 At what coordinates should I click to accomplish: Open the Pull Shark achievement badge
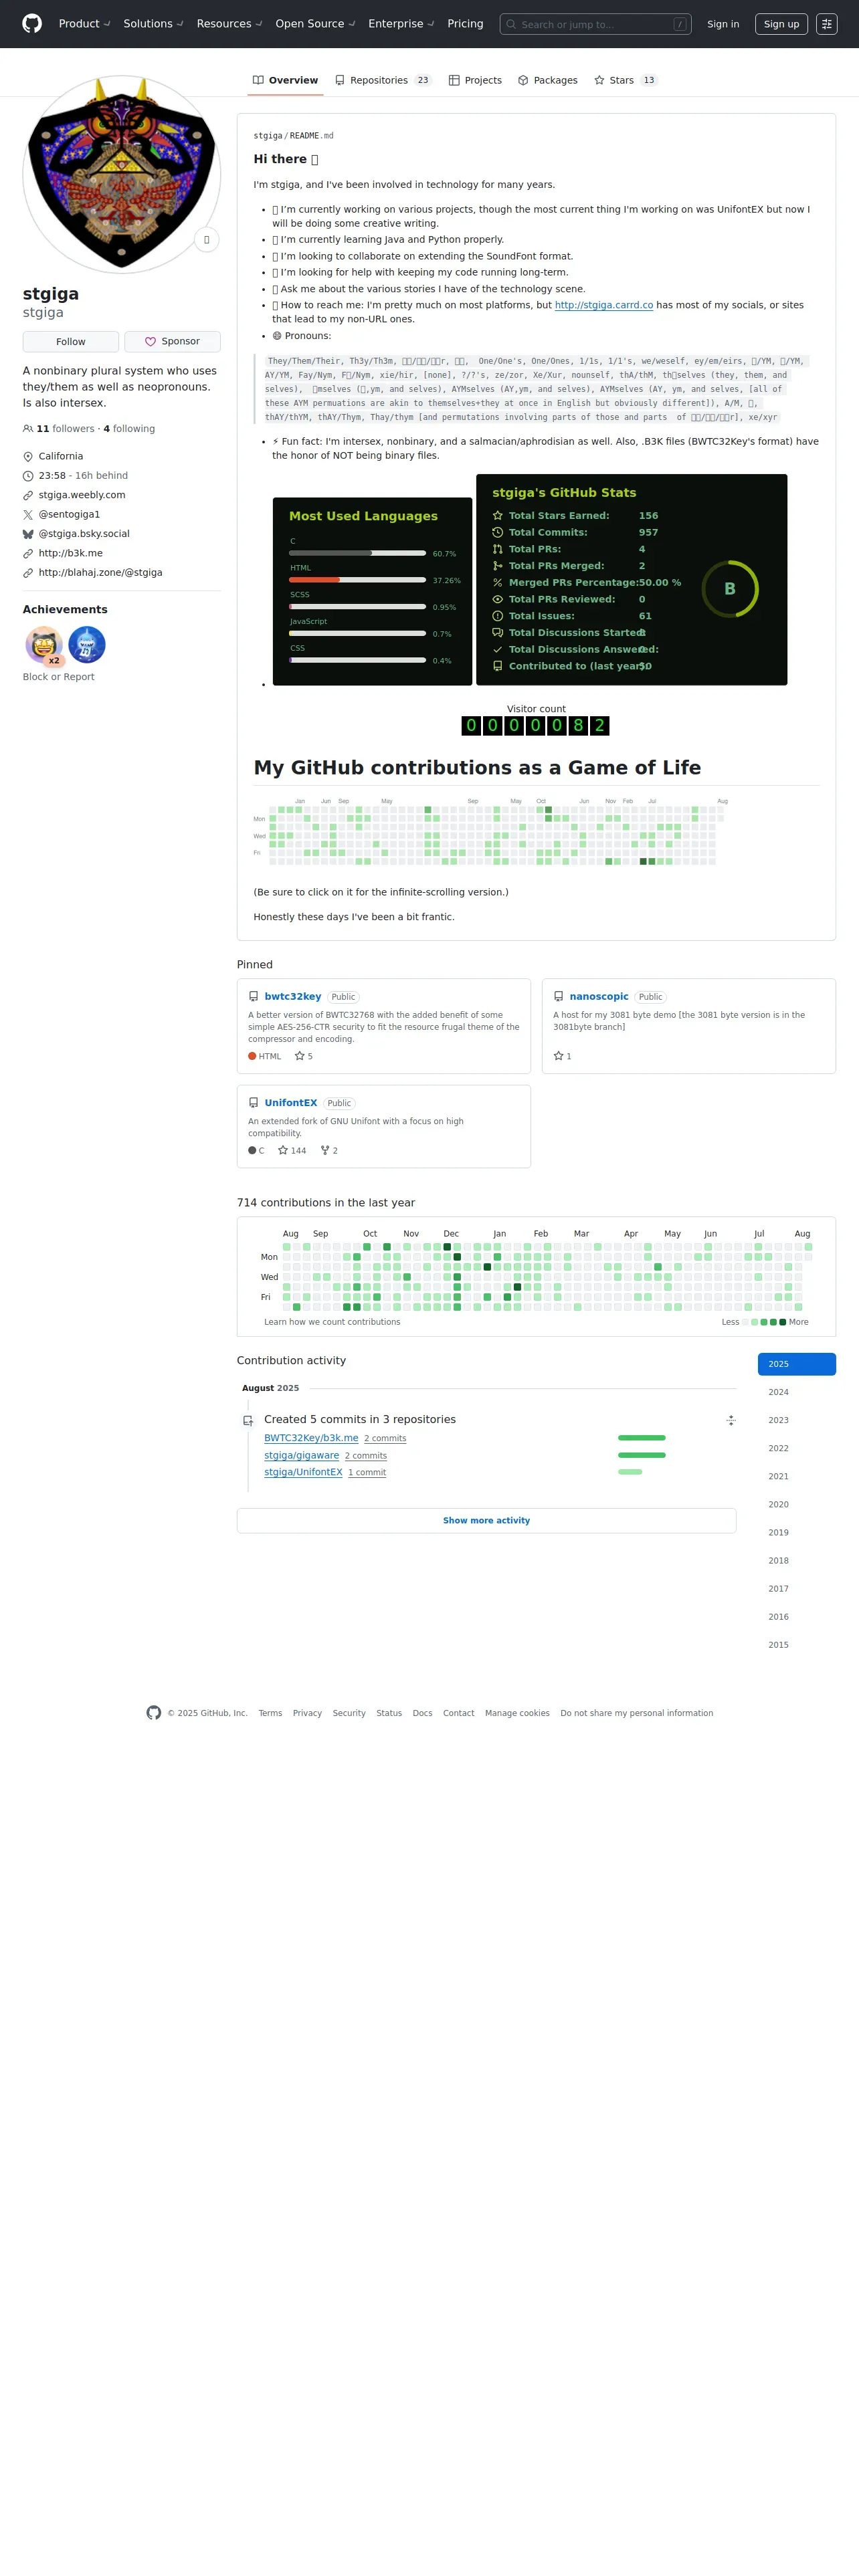[x=86, y=645]
